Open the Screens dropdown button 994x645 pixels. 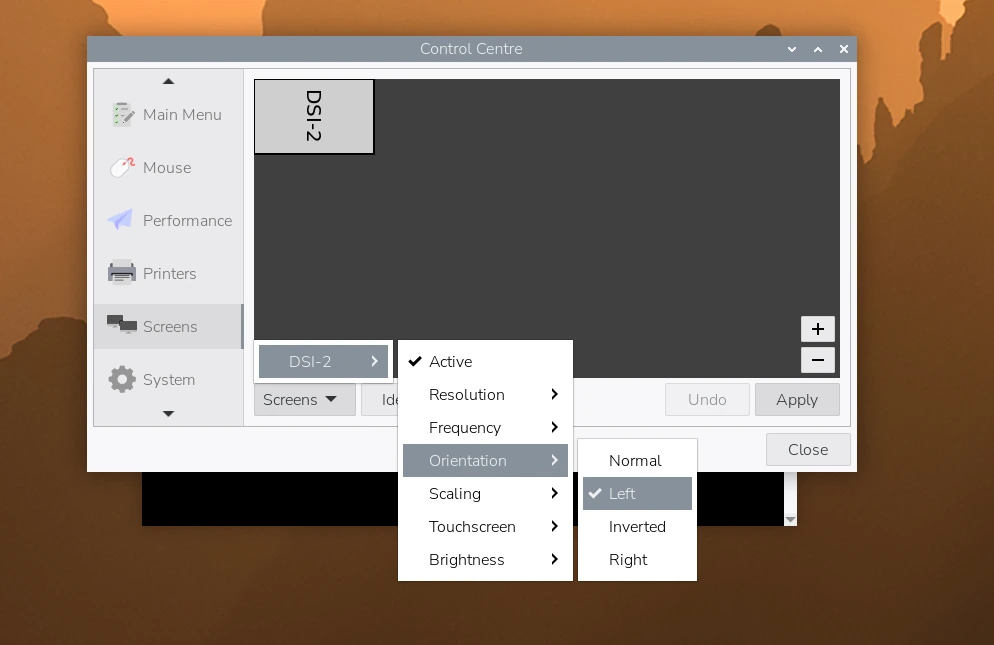(304, 400)
